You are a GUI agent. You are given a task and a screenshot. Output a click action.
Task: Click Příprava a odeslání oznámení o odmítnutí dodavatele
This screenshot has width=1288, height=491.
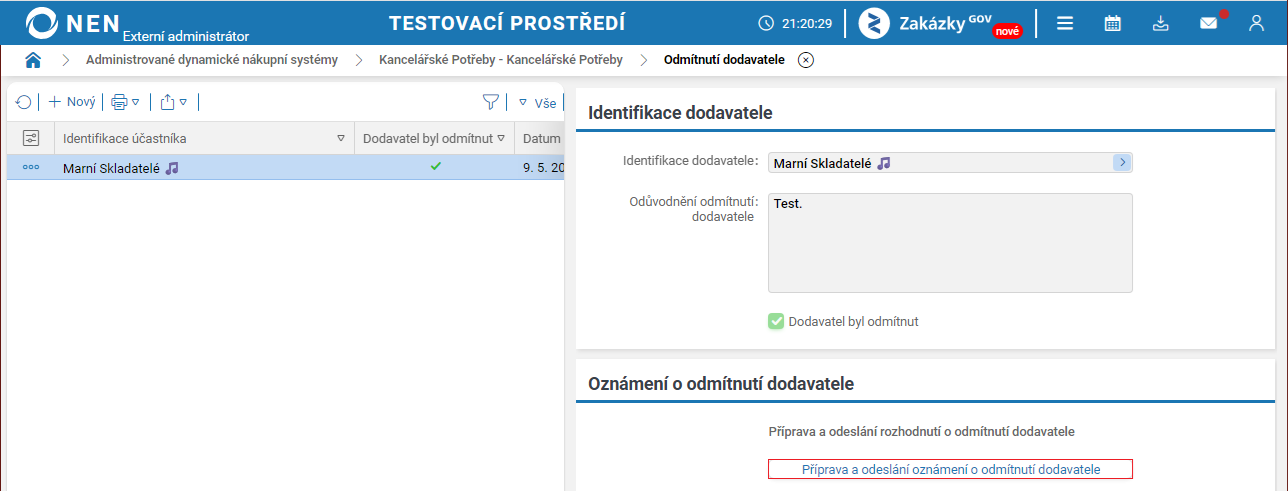coord(950,469)
